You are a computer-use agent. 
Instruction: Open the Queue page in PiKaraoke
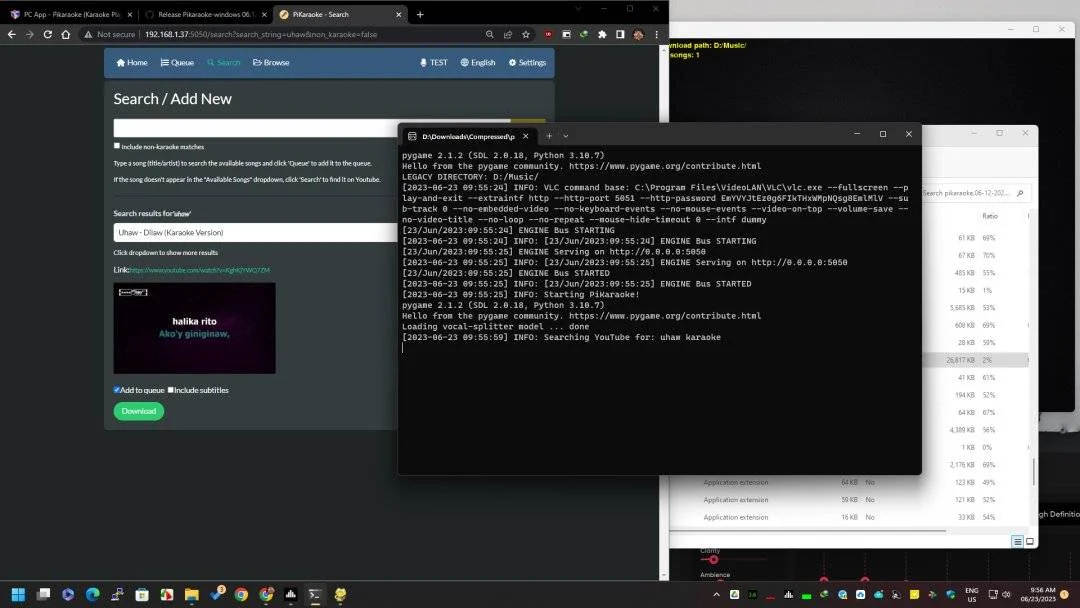pyautogui.click(x=177, y=63)
